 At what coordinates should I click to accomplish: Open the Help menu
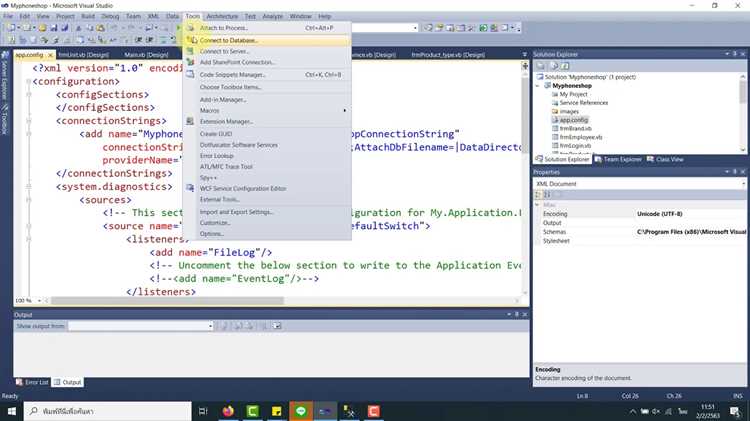324,16
